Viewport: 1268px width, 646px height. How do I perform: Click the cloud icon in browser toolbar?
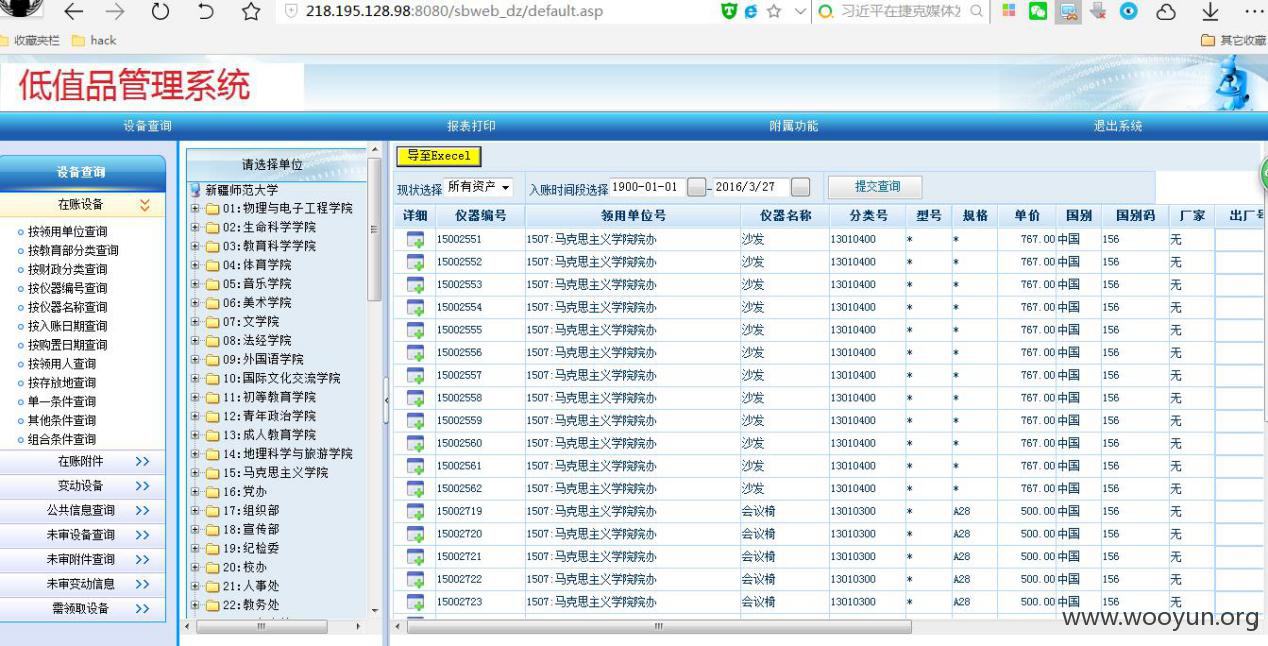coord(1166,12)
